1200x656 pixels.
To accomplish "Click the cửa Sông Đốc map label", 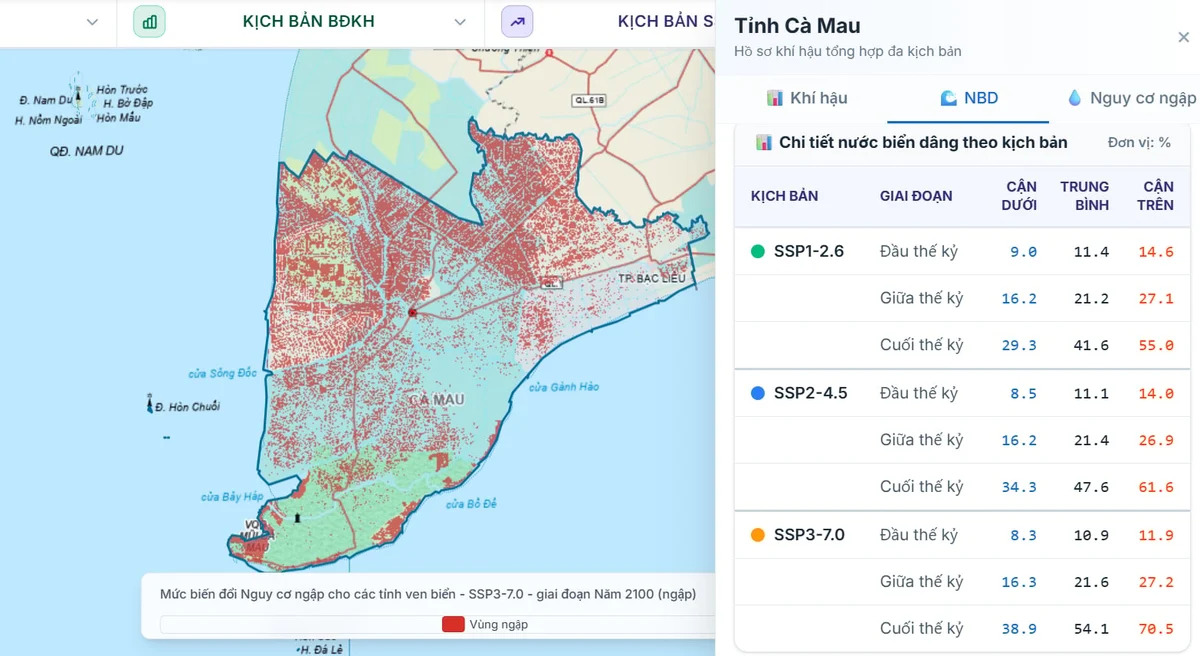I will click(222, 373).
